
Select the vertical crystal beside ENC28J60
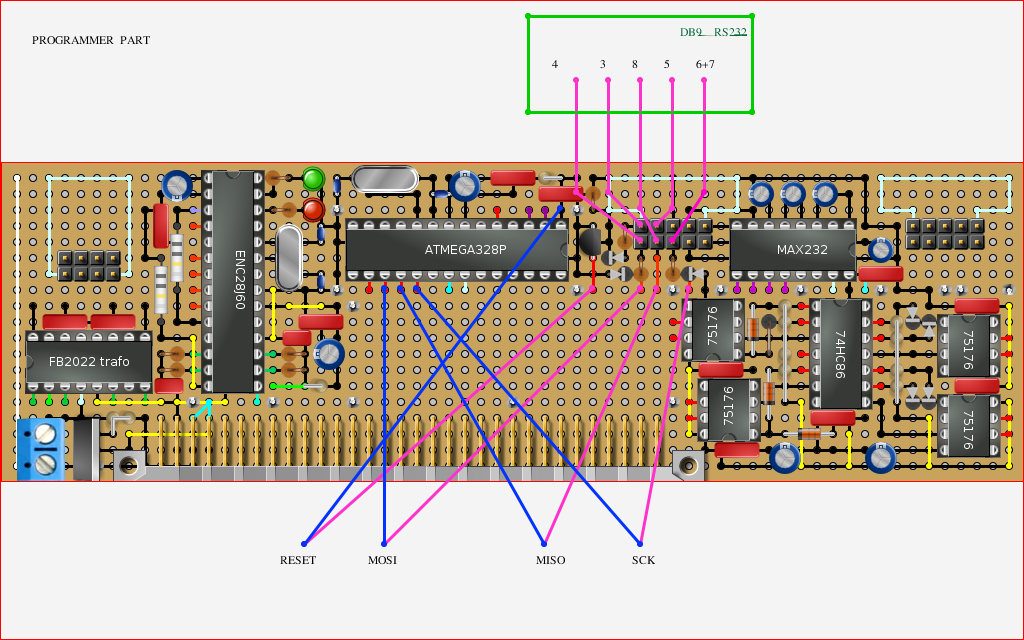(289, 257)
